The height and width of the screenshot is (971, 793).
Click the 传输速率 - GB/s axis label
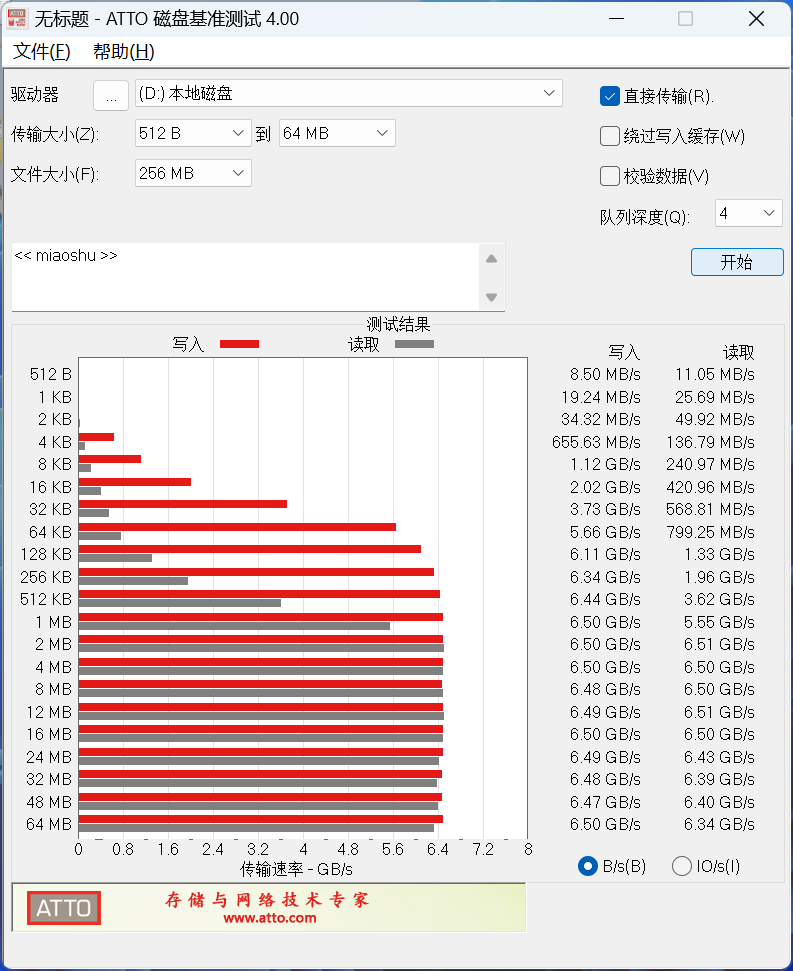click(x=297, y=869)
